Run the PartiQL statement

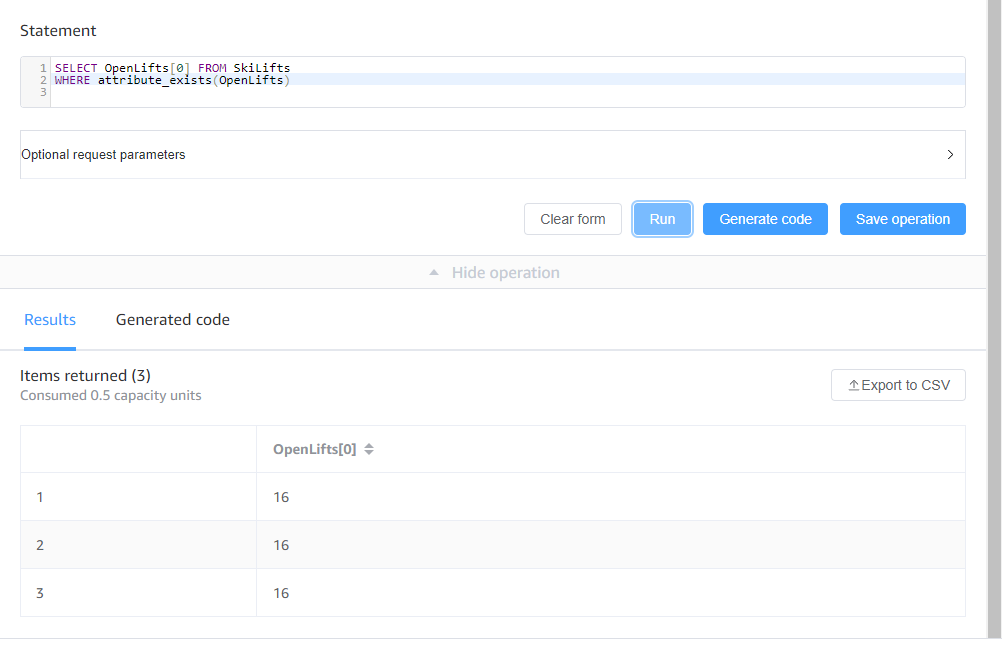662,218
